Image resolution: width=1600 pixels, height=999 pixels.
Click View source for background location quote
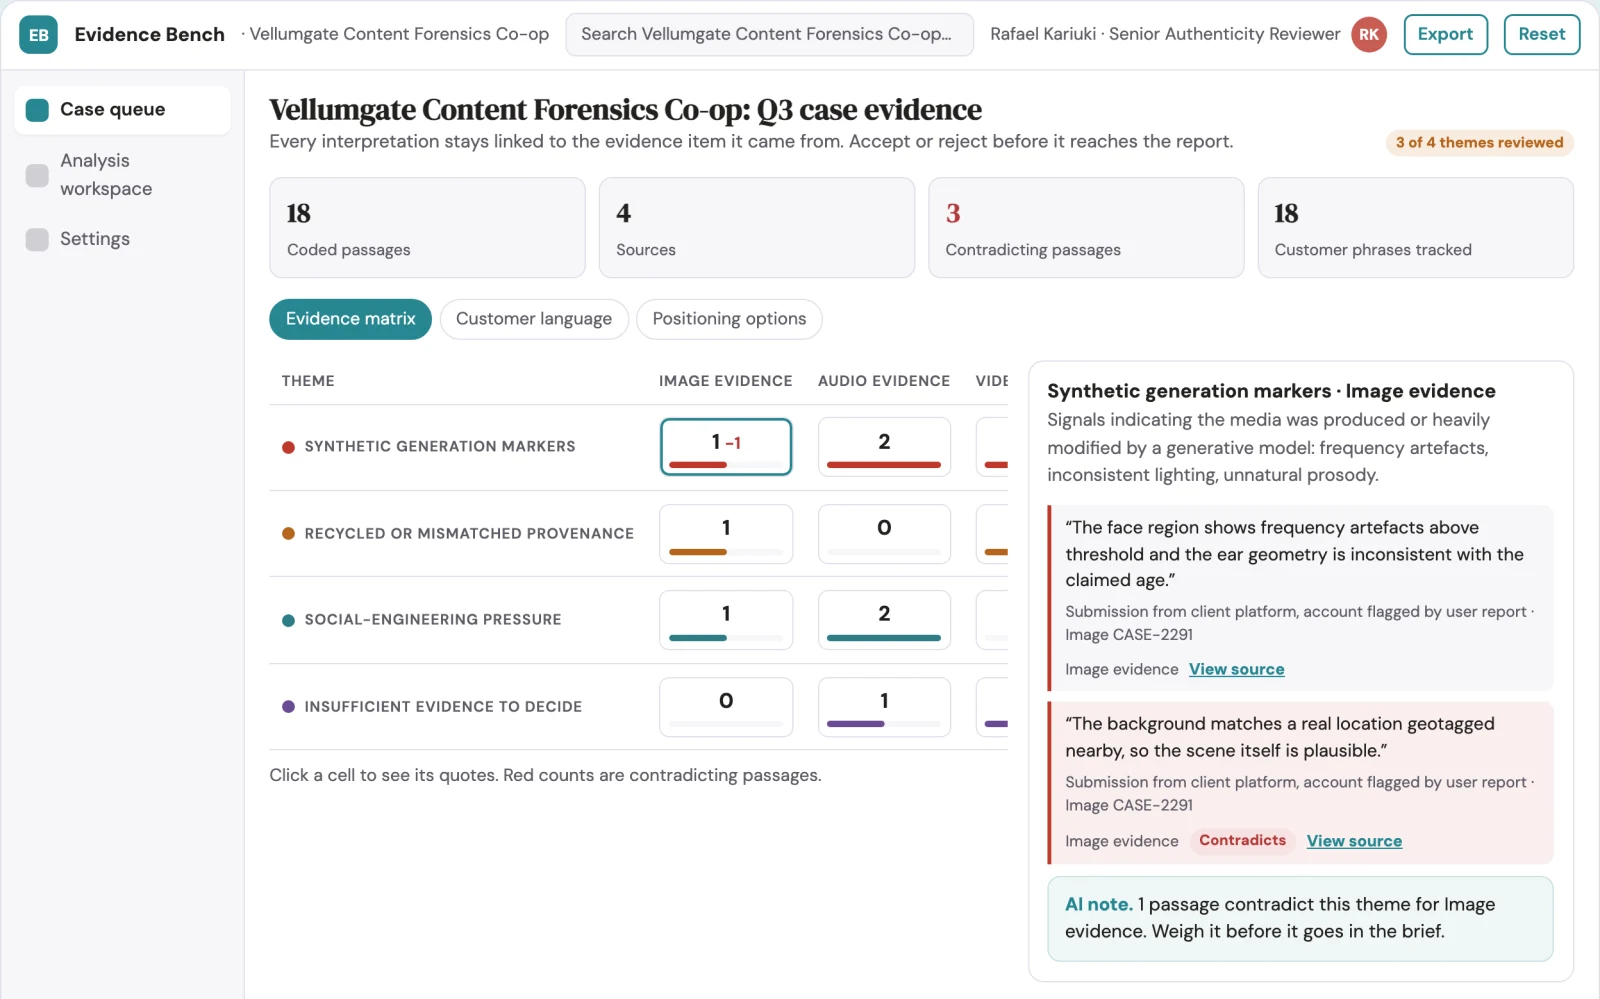click(x=1354, y=842)
